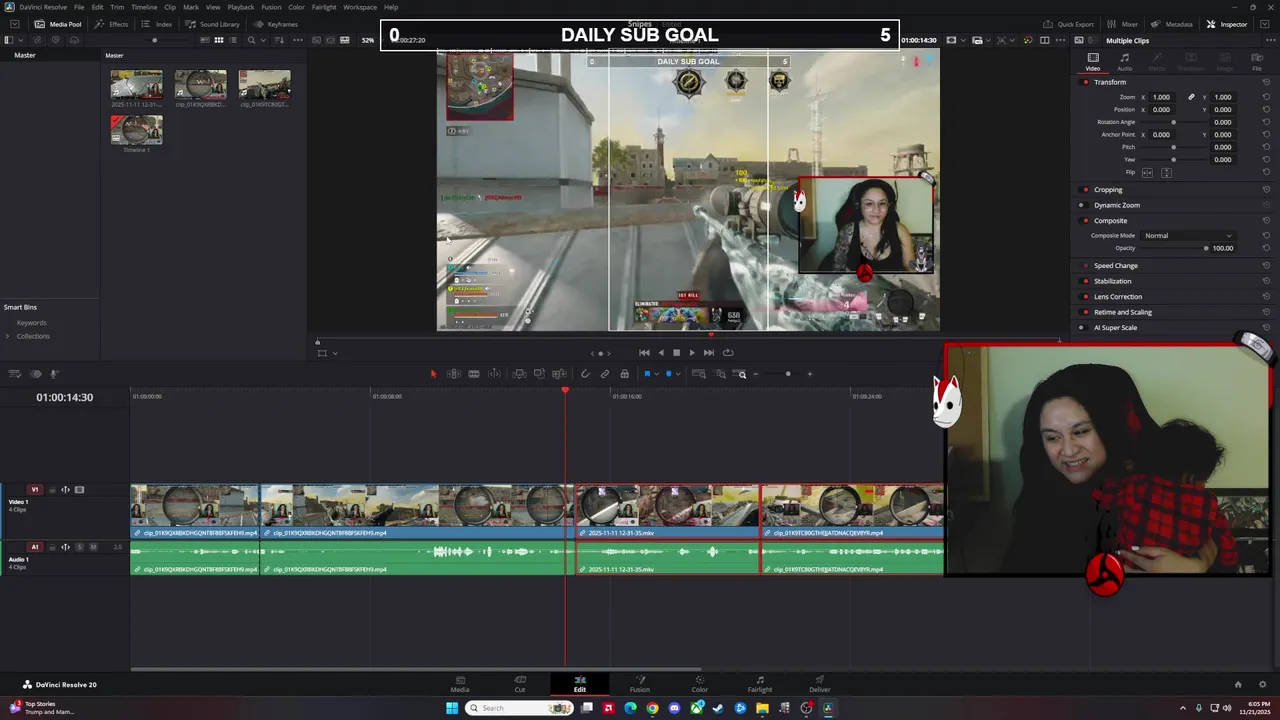Switch Media Pool to list view
This screenshot has width=1280, height=720.
click(x=232, y=40)
